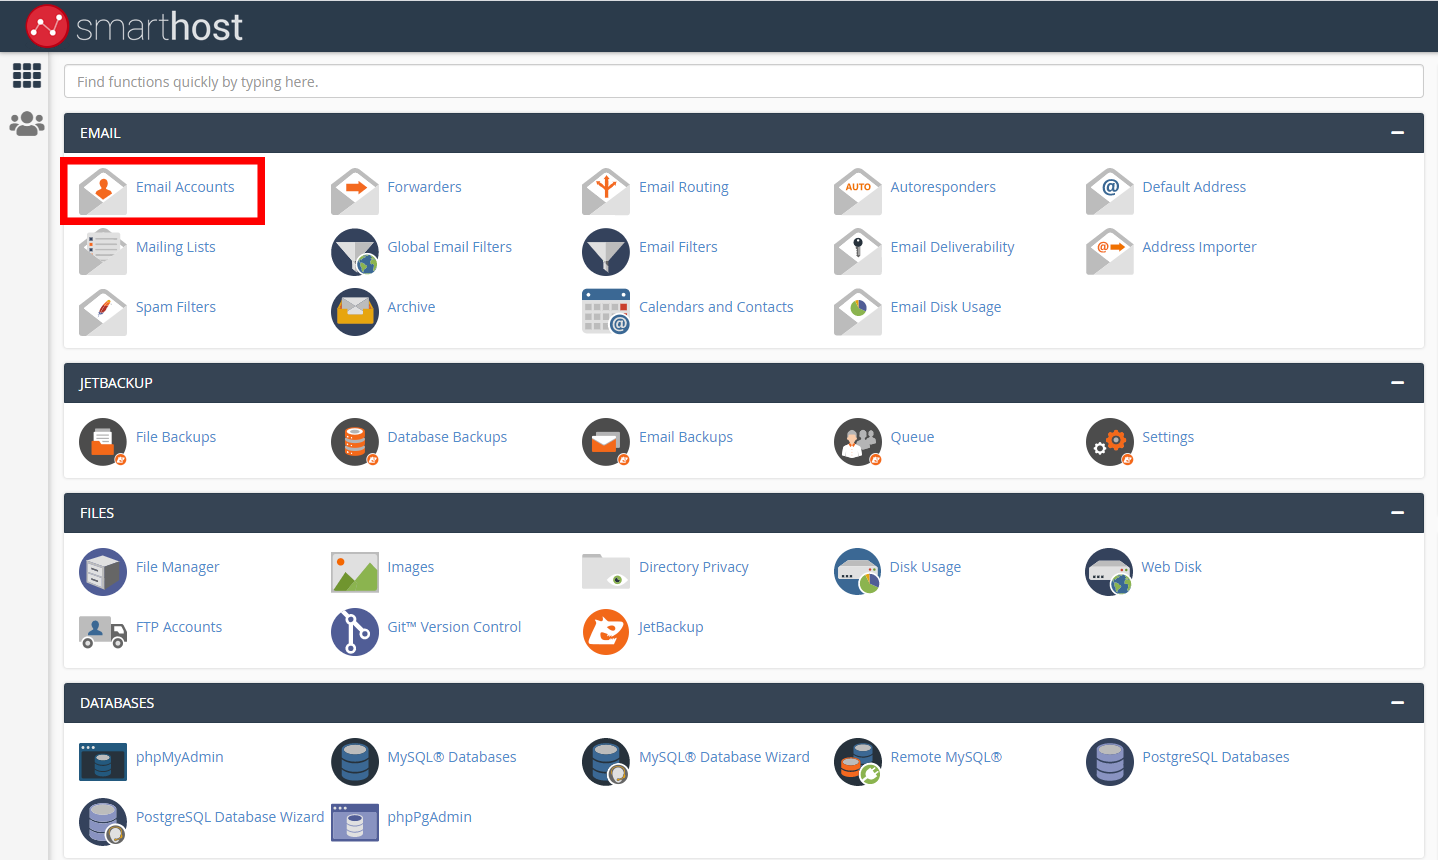Open the MySQL Database Wizard link
Image resolution: width=1440 pixels, height=860 pixels.
tap(724, 757)
